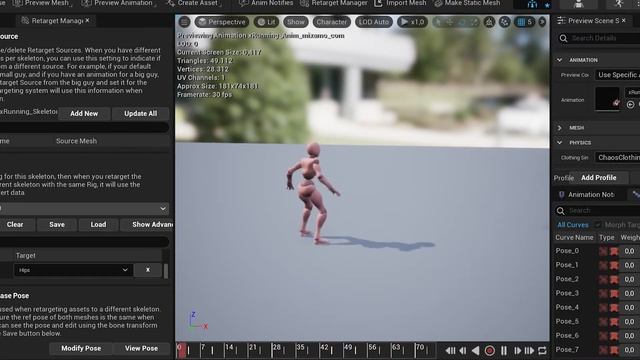Open the Character options dropdown
This screenshot has width=640, height=360.
click(x=331, y=22)
